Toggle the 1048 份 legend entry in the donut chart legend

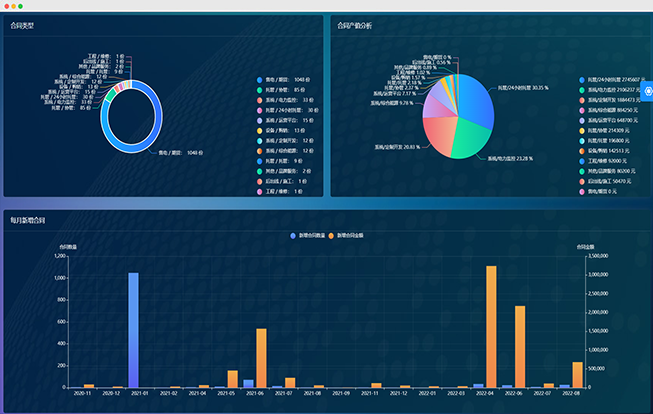click(261, 79)
